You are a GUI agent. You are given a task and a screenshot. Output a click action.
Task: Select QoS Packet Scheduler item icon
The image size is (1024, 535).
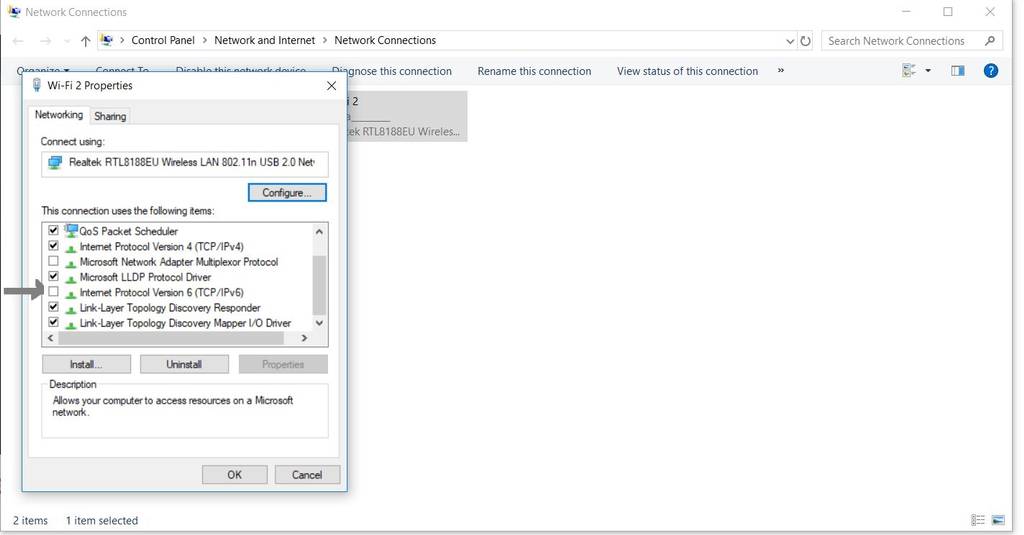71,230
